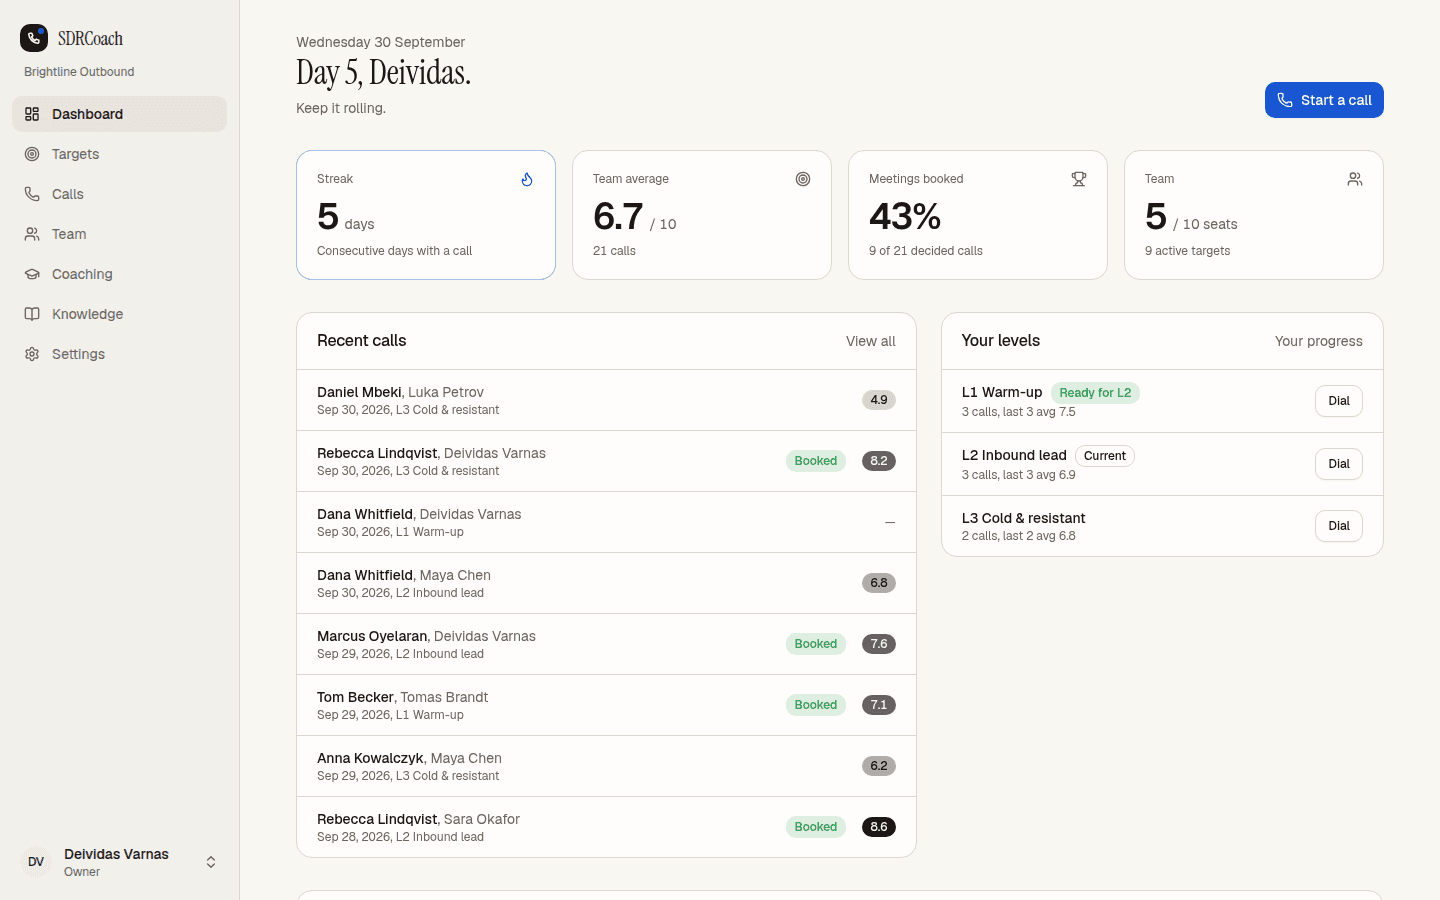Click Booked tag on Tom Becker row
The image size is (1440, 900).
coord(816,705)
